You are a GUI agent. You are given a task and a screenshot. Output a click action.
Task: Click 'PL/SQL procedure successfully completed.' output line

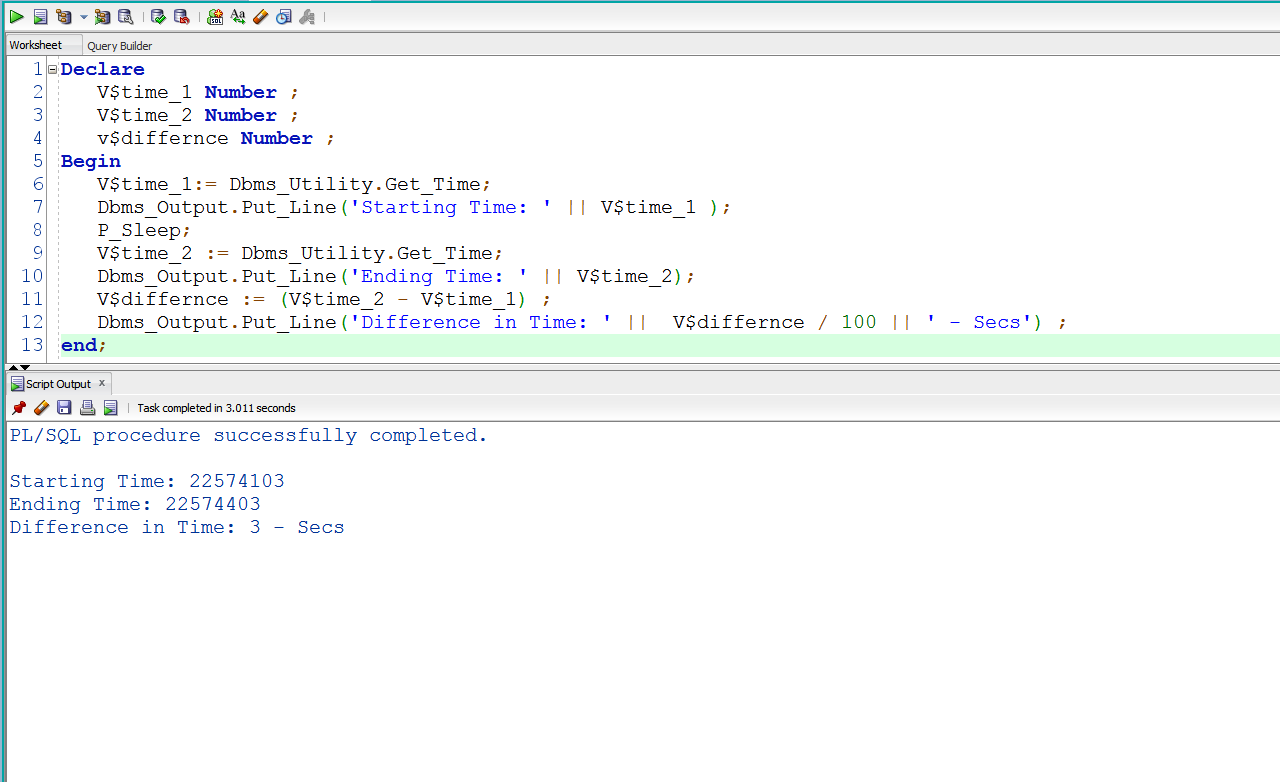[x=249, y=435]
